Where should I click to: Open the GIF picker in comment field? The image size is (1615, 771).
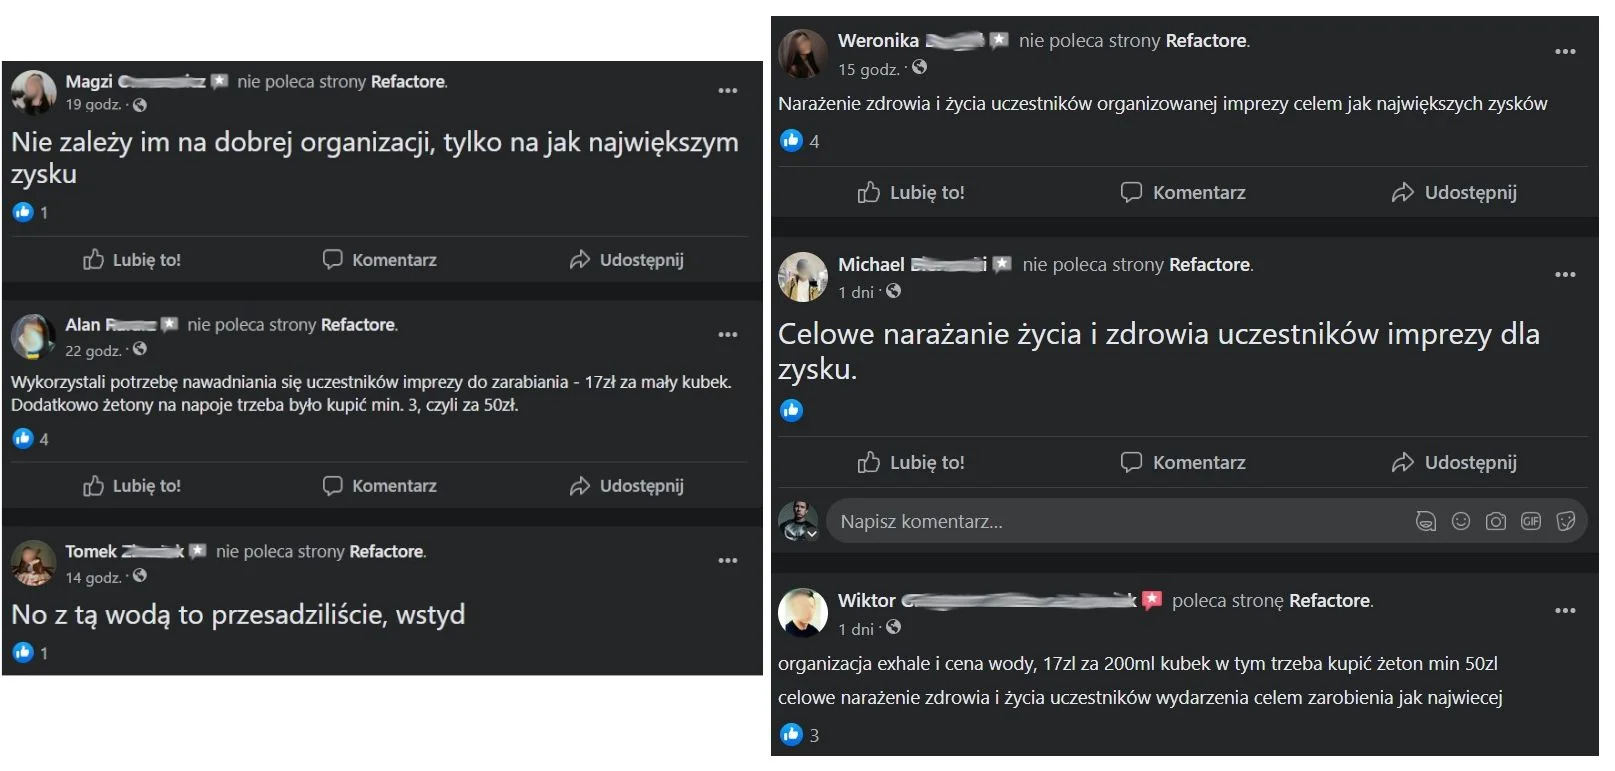click(x=1531, y=521)
